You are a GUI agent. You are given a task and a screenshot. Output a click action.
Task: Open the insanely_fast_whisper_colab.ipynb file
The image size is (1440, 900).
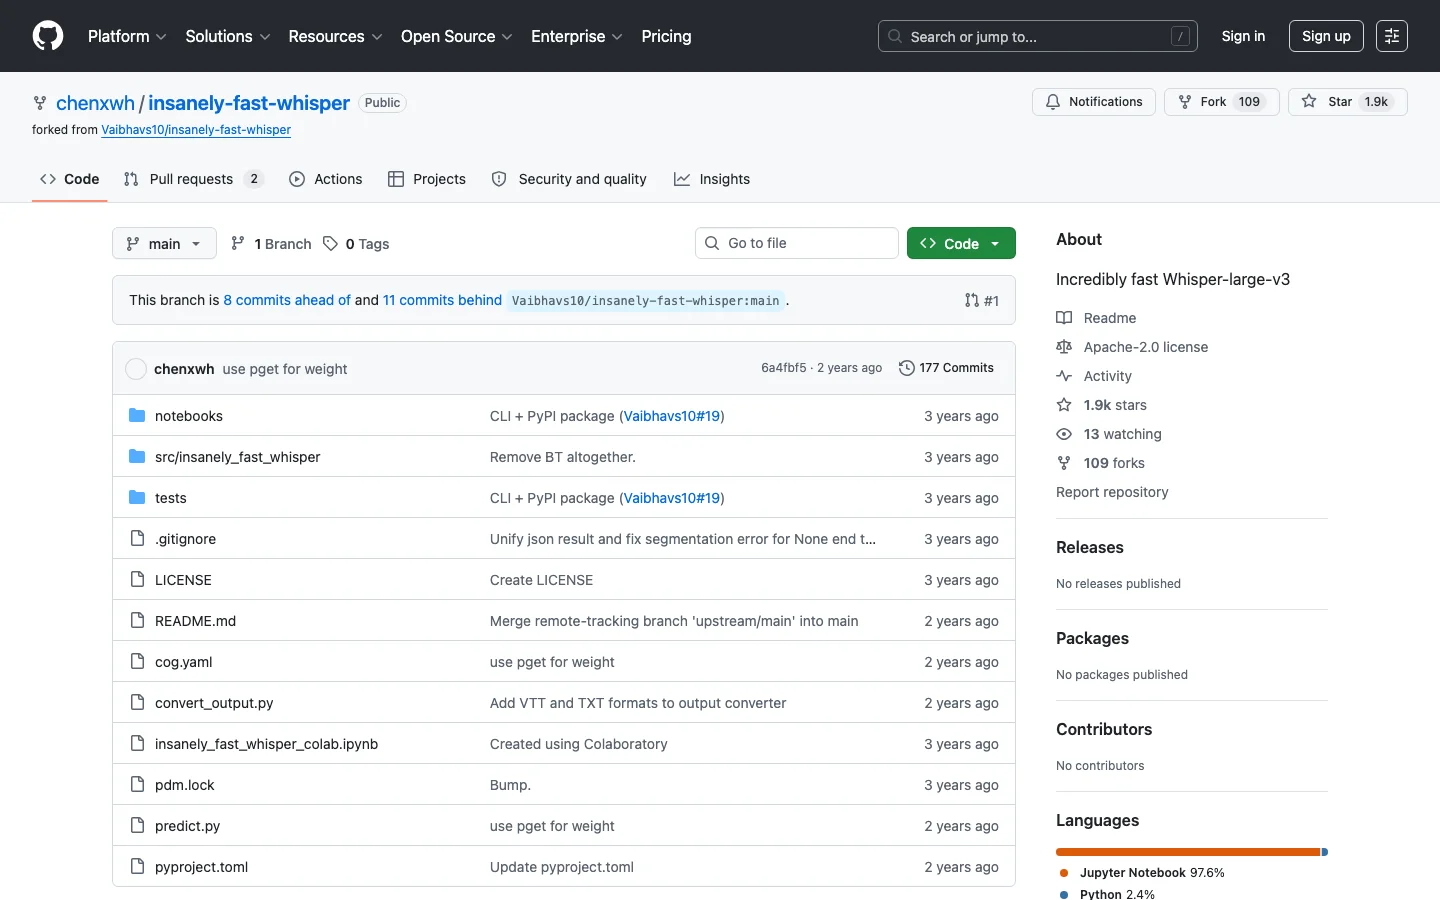(266, 744)
